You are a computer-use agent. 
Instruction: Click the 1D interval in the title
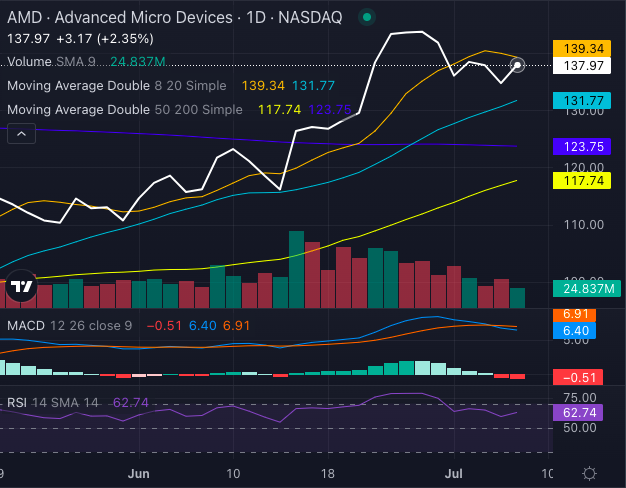tap(256, 18)
